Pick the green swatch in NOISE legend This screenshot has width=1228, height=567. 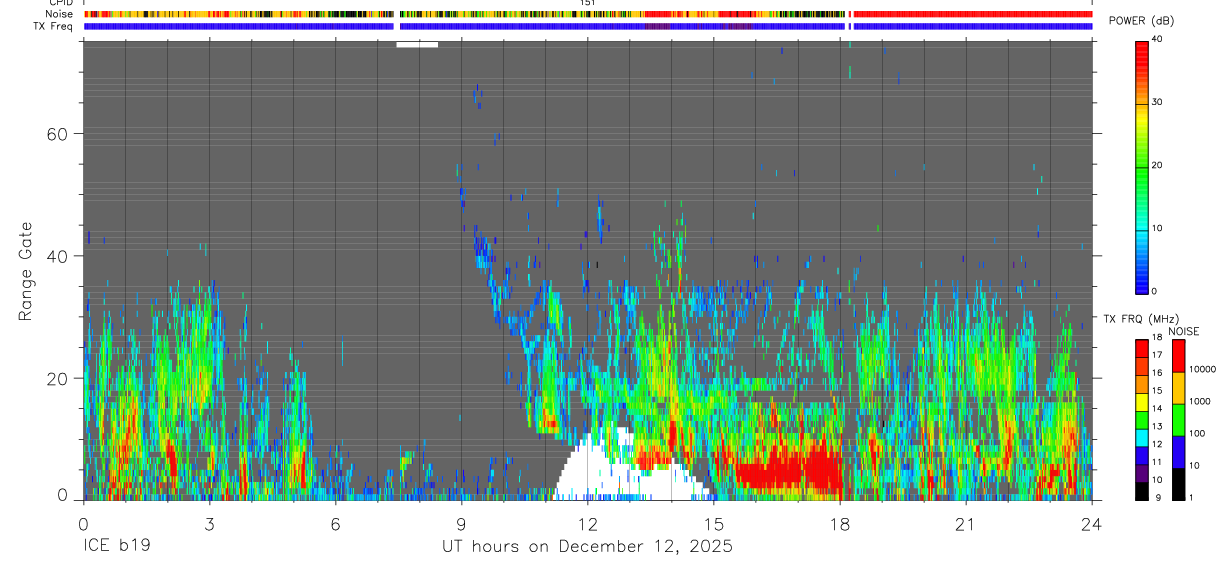coord(1179,420)
